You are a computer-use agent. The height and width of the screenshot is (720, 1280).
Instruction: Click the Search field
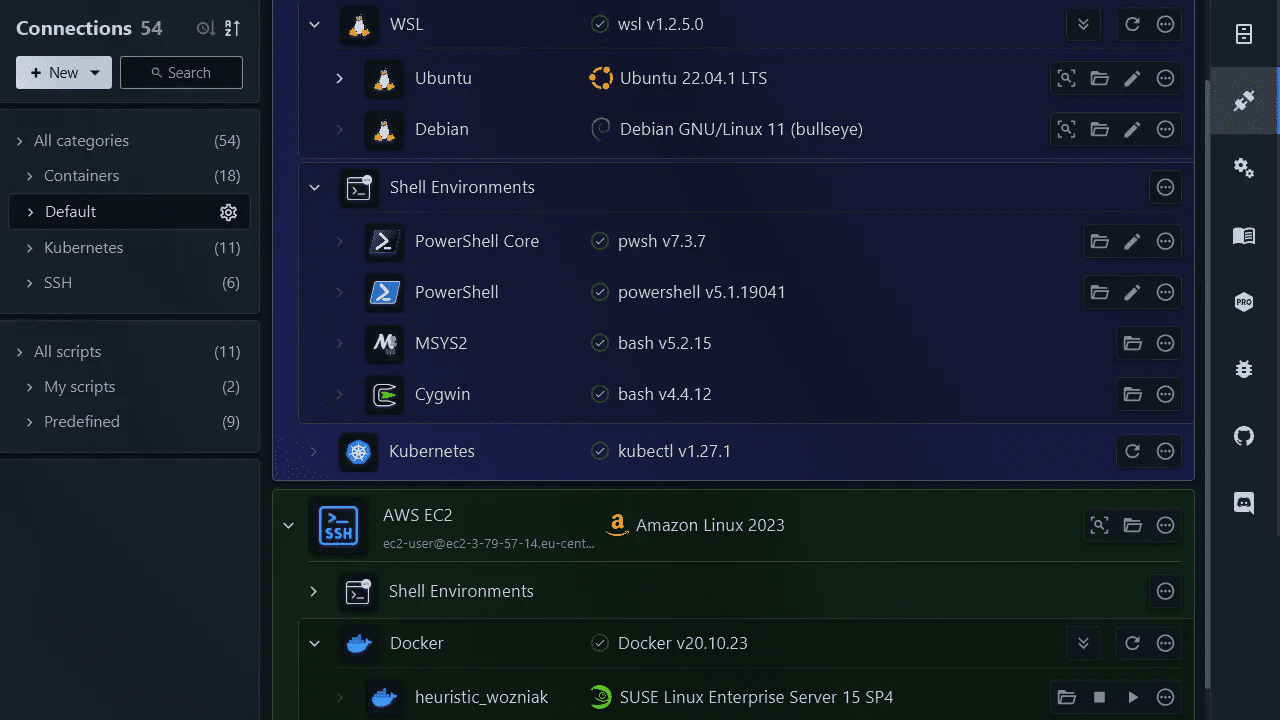[x=181, y=72]
